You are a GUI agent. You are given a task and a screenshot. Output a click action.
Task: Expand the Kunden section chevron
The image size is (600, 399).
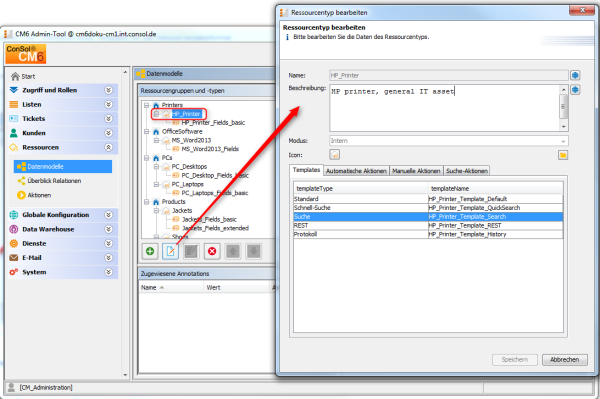[x=109, y=133]
